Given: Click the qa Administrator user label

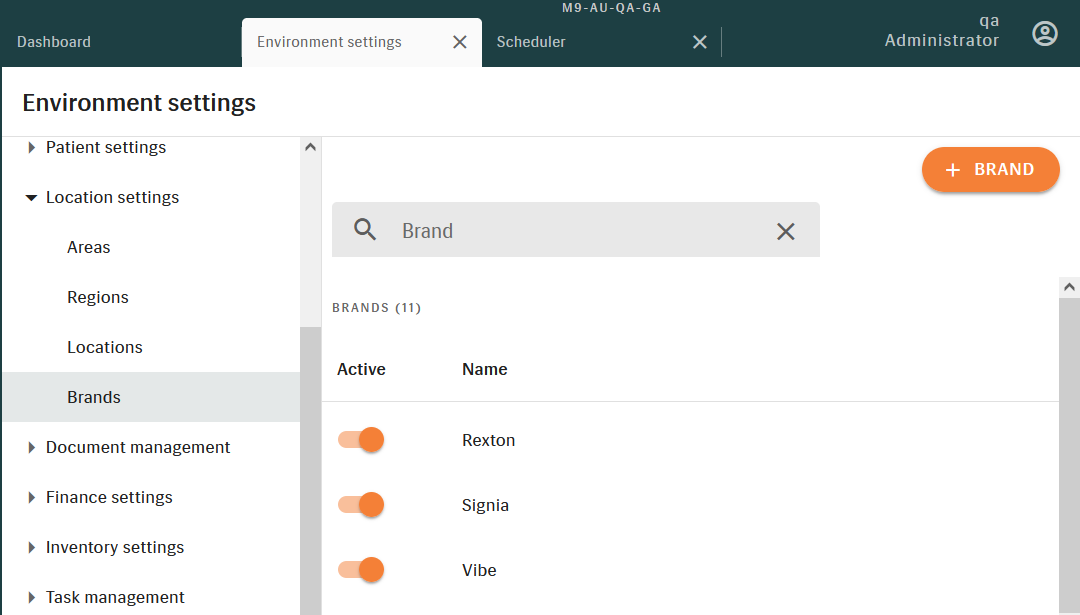Looking at the screenshot, I should pyautogui.click(x=942, y=31).
